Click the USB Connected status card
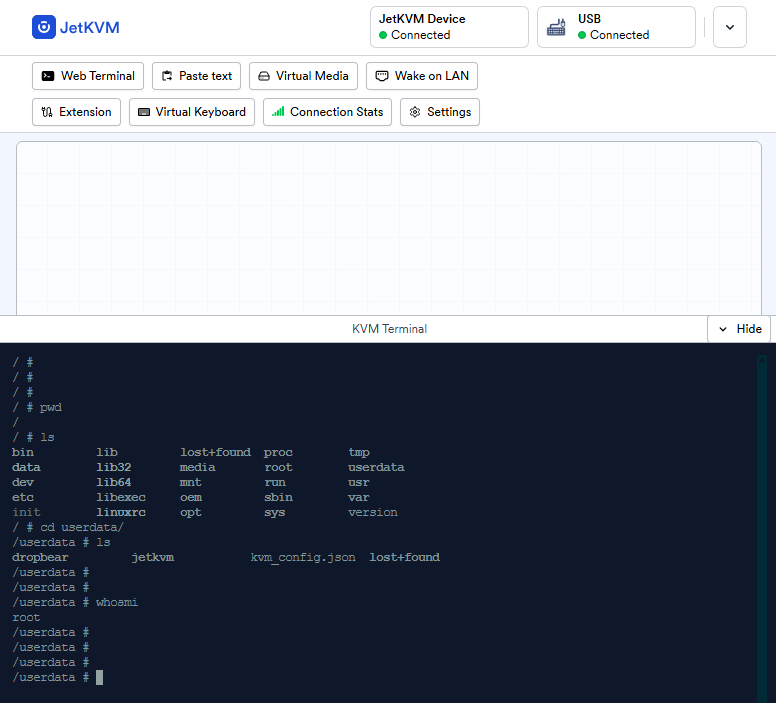Viewport: 776px width, 703px height. coord(616,27)
